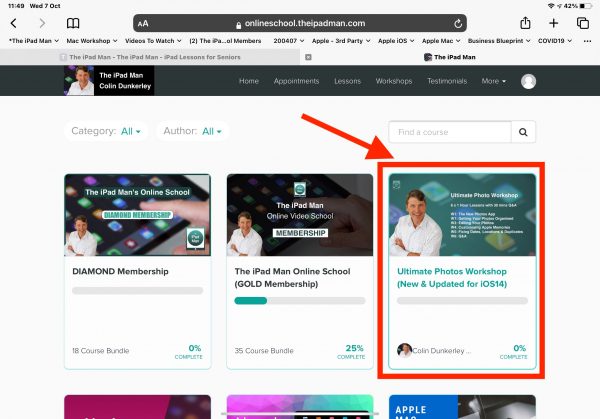Click the Online Video School MEMBERSHIP thumbnail
600x419 pixels.
click(x=300, y=215)
